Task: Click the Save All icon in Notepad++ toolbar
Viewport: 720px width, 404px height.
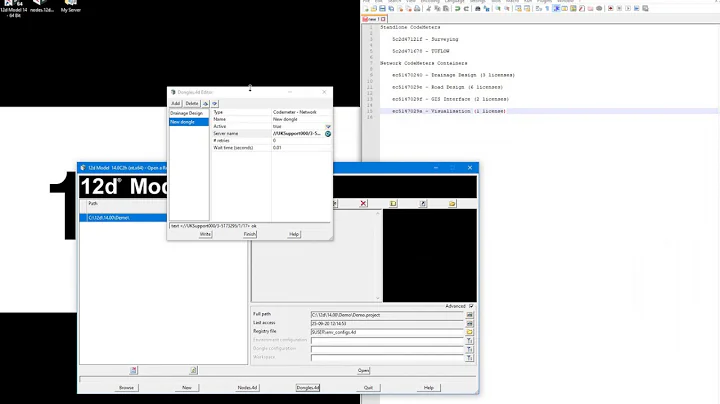Action: click(391, 9)
